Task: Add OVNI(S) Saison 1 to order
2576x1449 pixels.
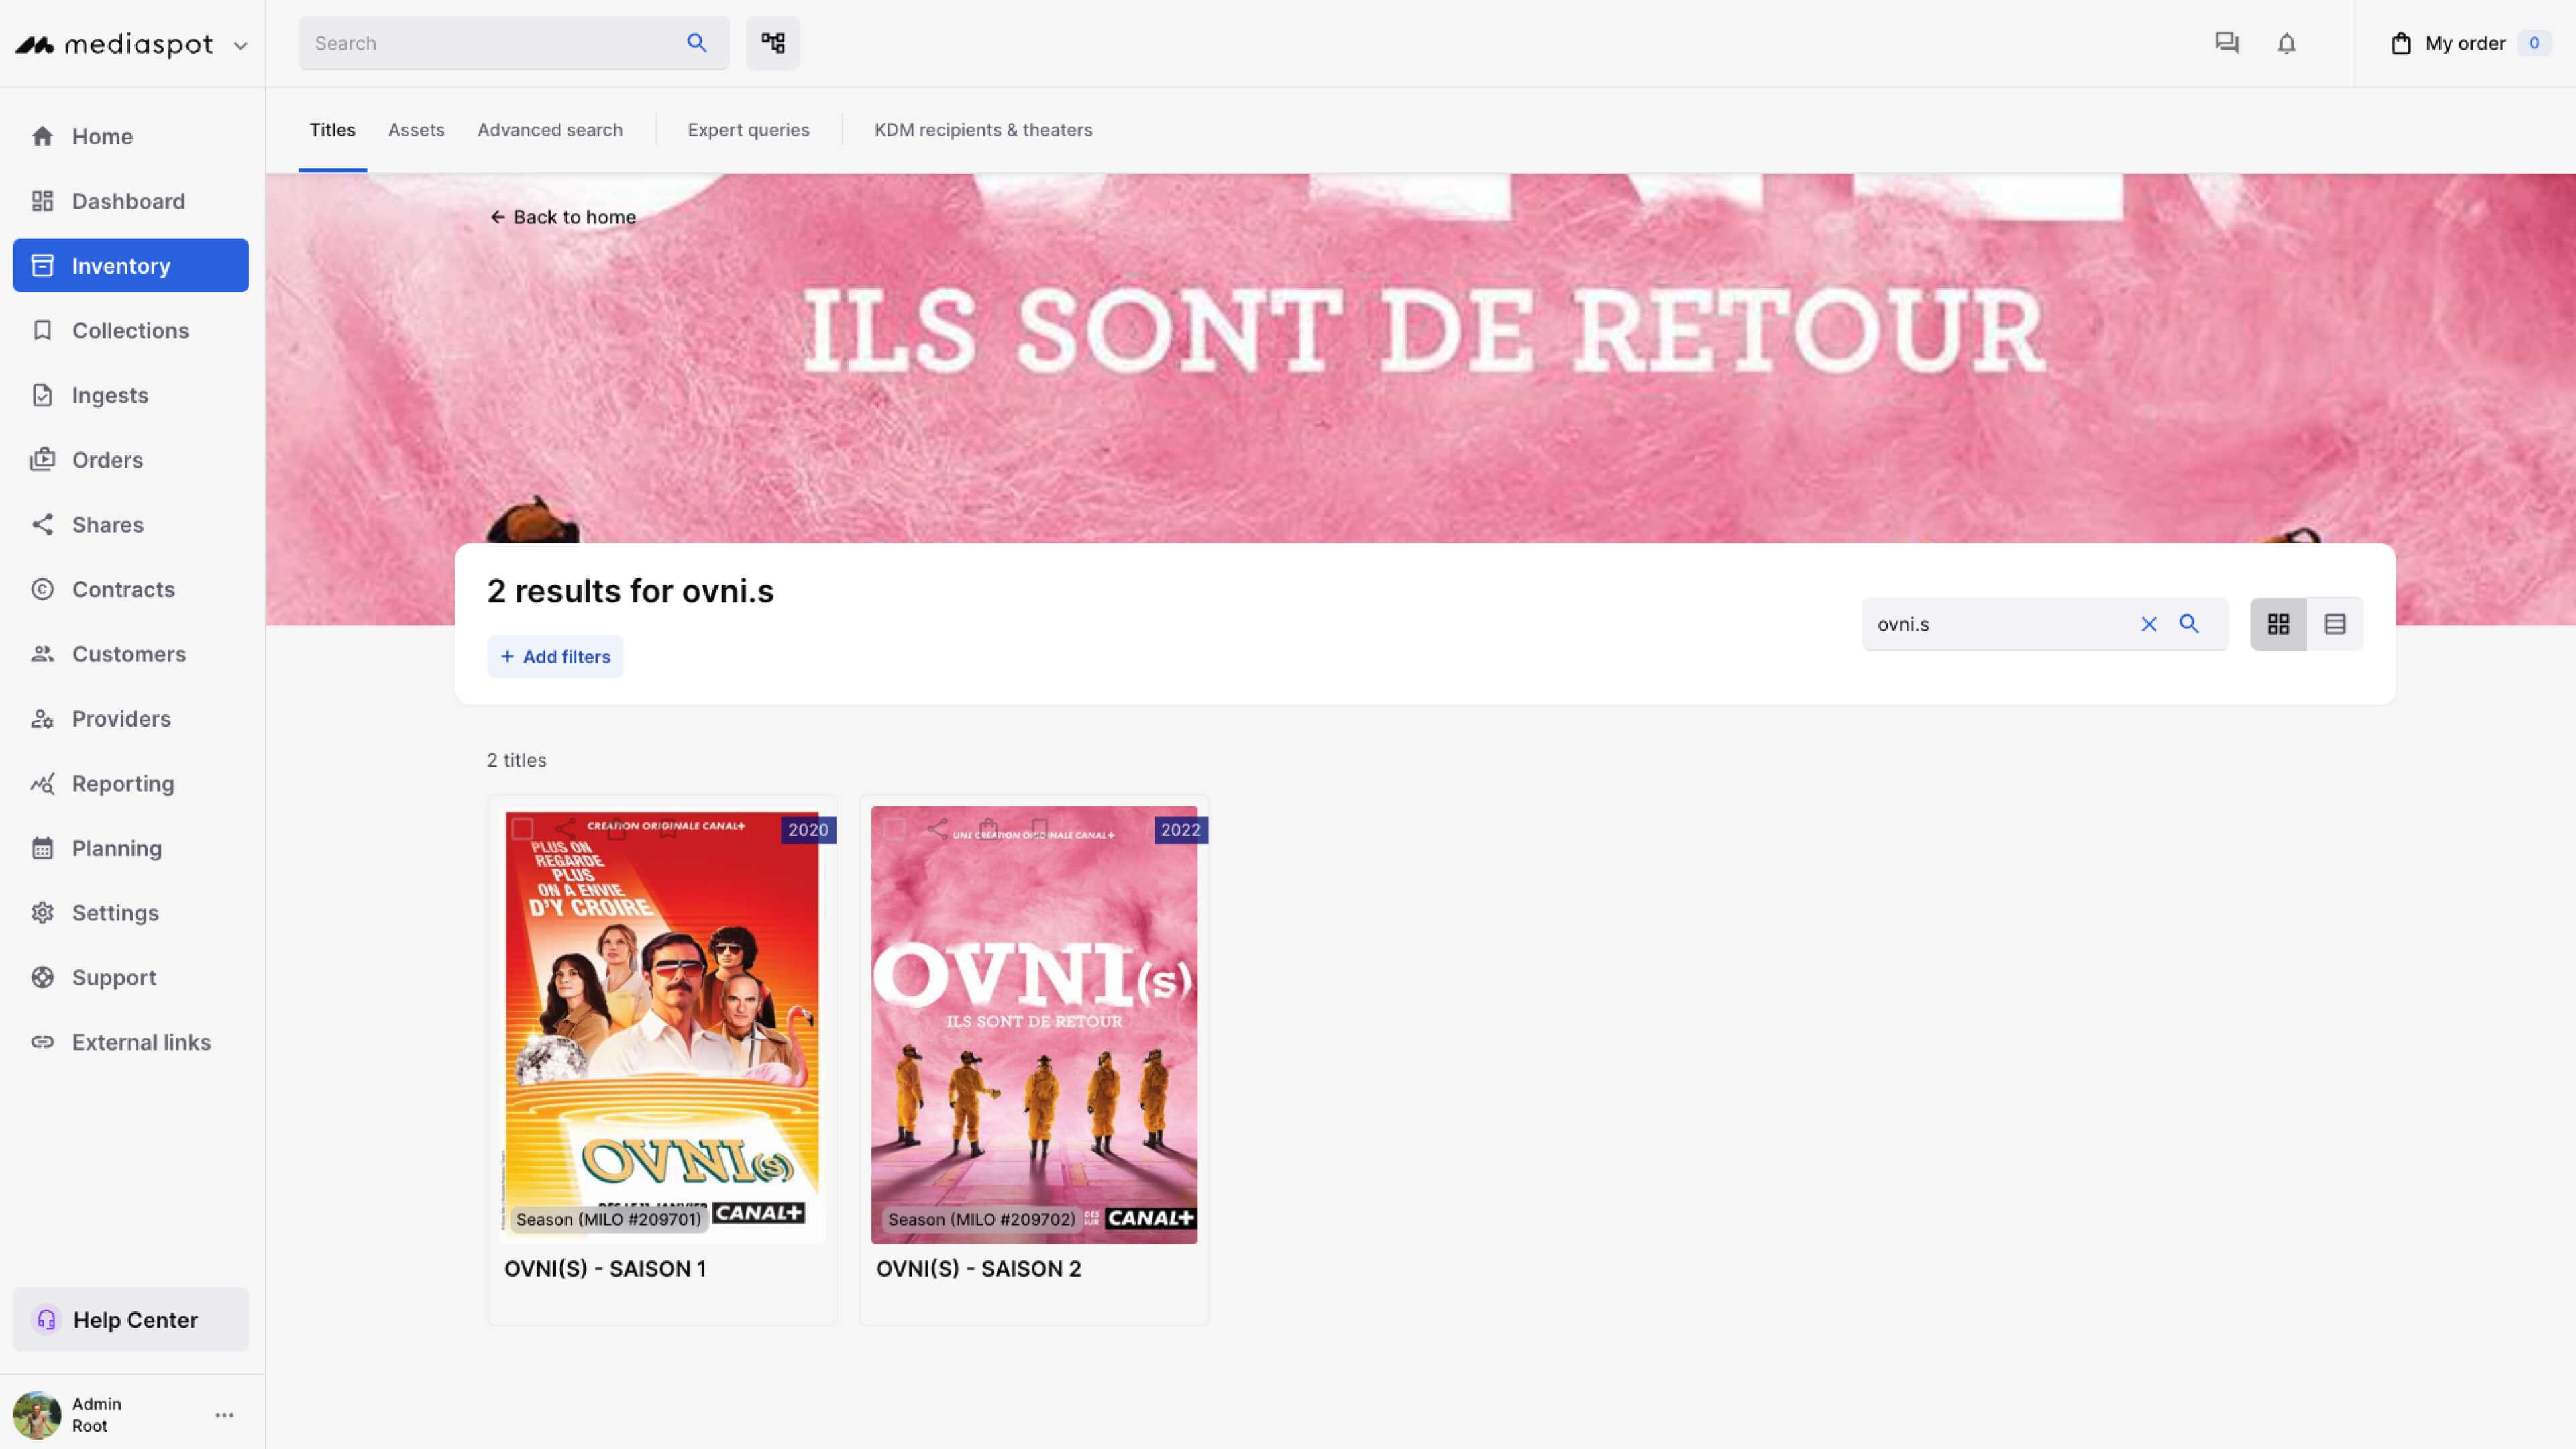Action: point(617,829)
